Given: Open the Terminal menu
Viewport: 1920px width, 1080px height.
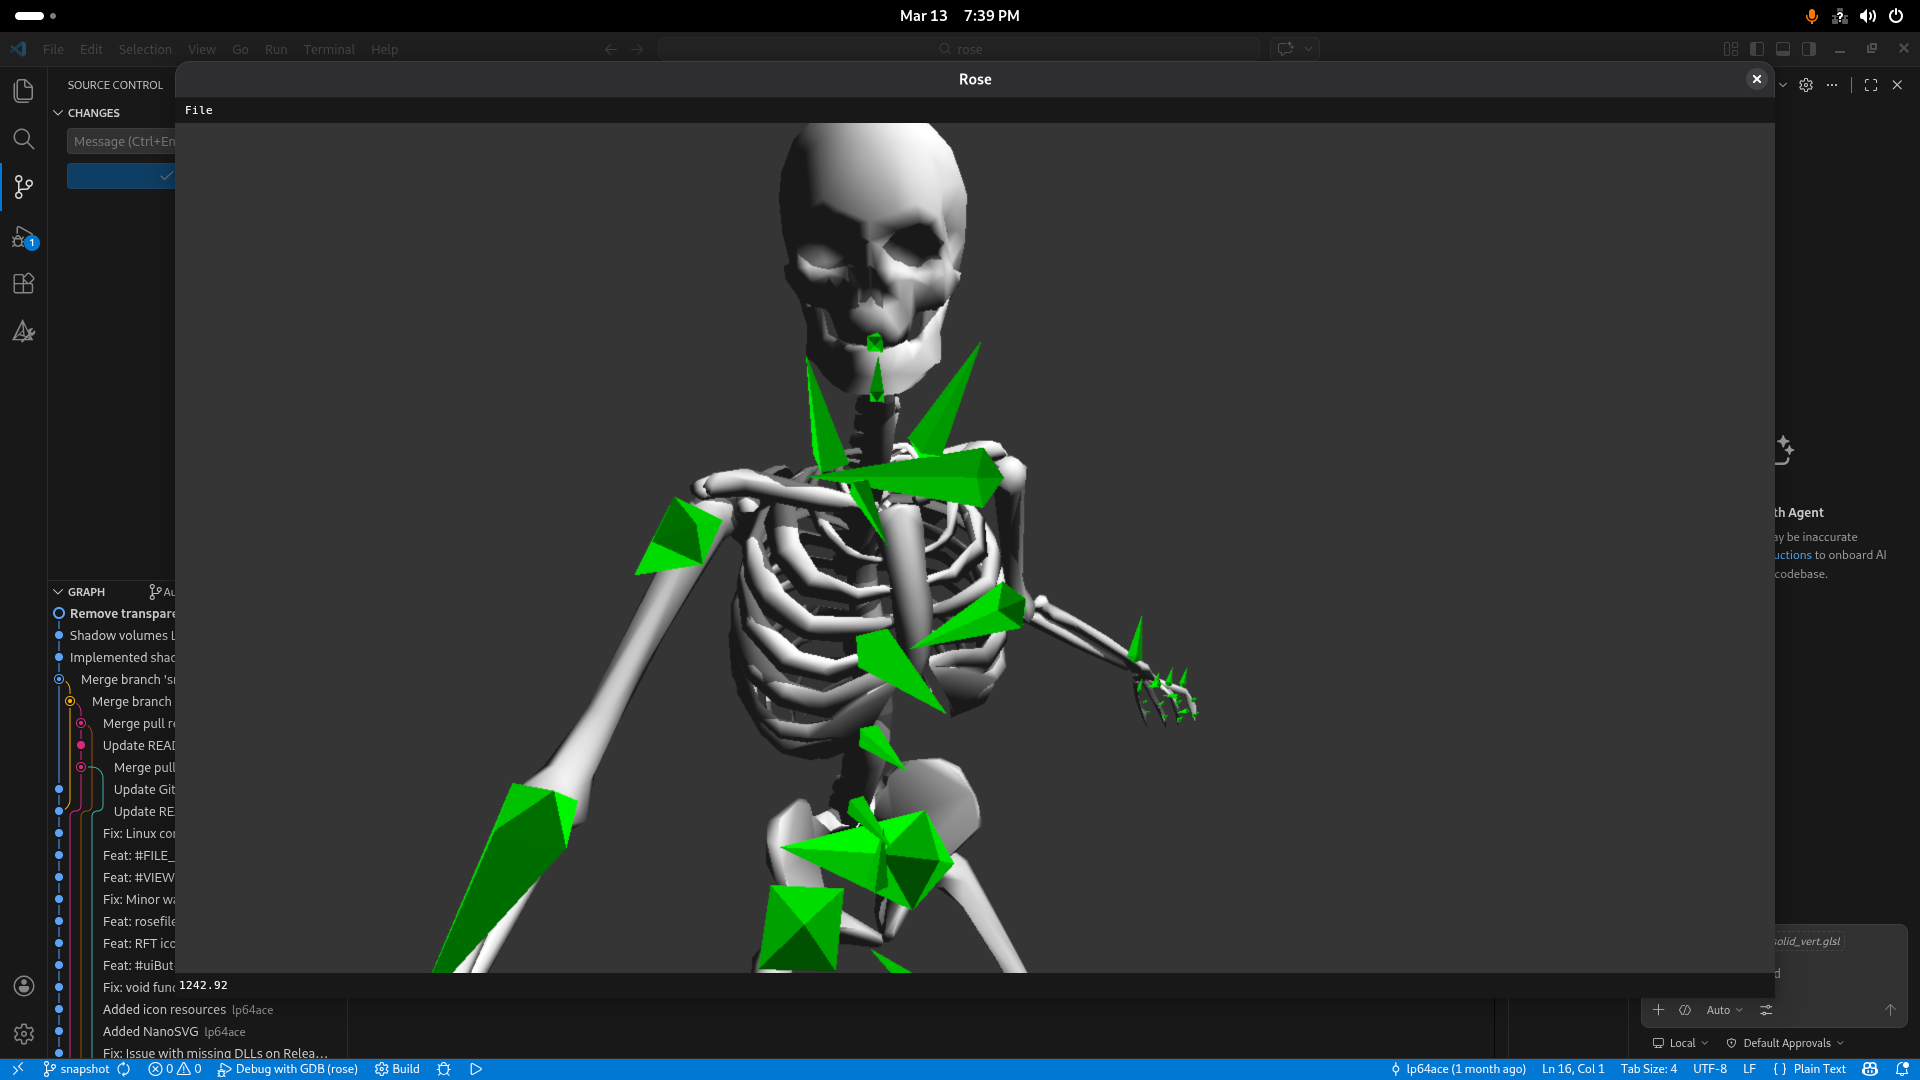Looking at the screenshot, I should 329,49.
